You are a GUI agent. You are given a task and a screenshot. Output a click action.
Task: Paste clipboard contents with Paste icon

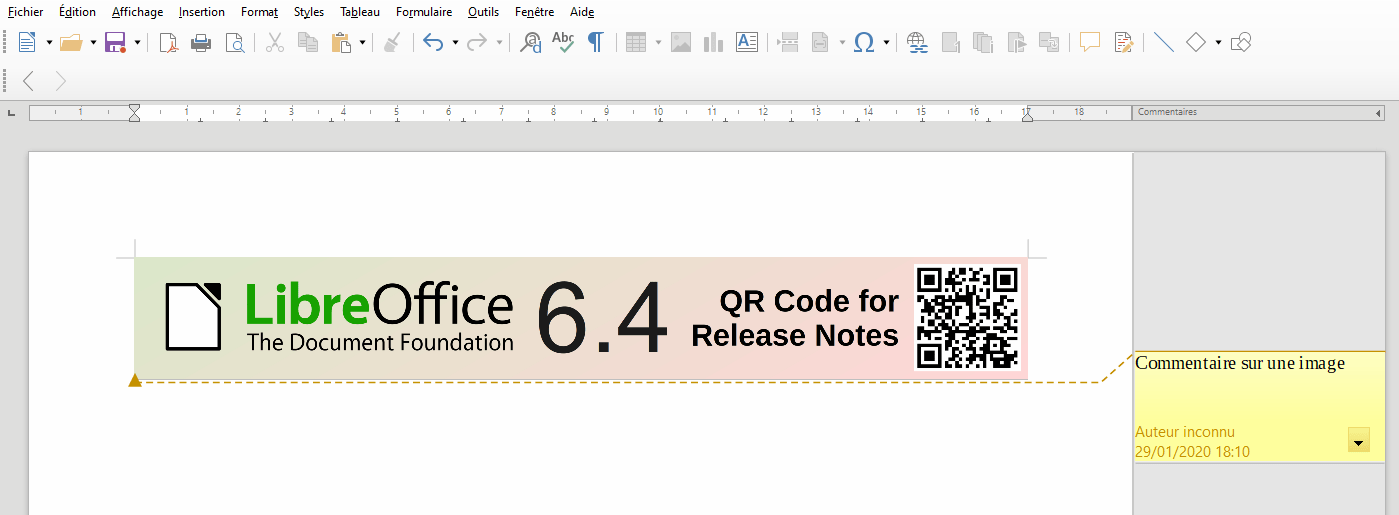(x=341, y=42)
